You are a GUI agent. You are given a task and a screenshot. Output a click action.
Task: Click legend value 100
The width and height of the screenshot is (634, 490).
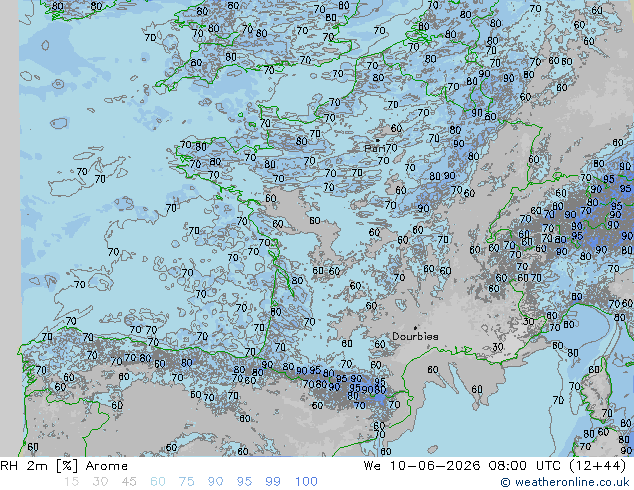coord(306,482)
